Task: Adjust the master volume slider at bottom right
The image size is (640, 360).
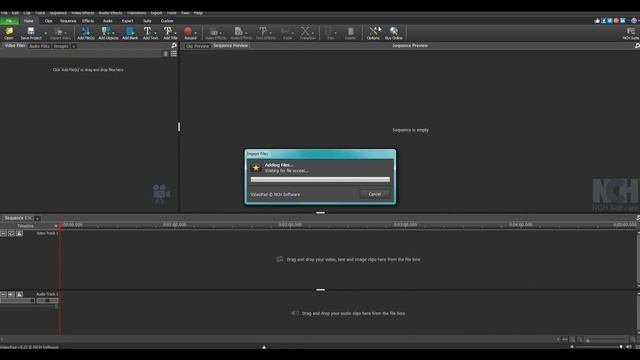Action: click(599, 347)
